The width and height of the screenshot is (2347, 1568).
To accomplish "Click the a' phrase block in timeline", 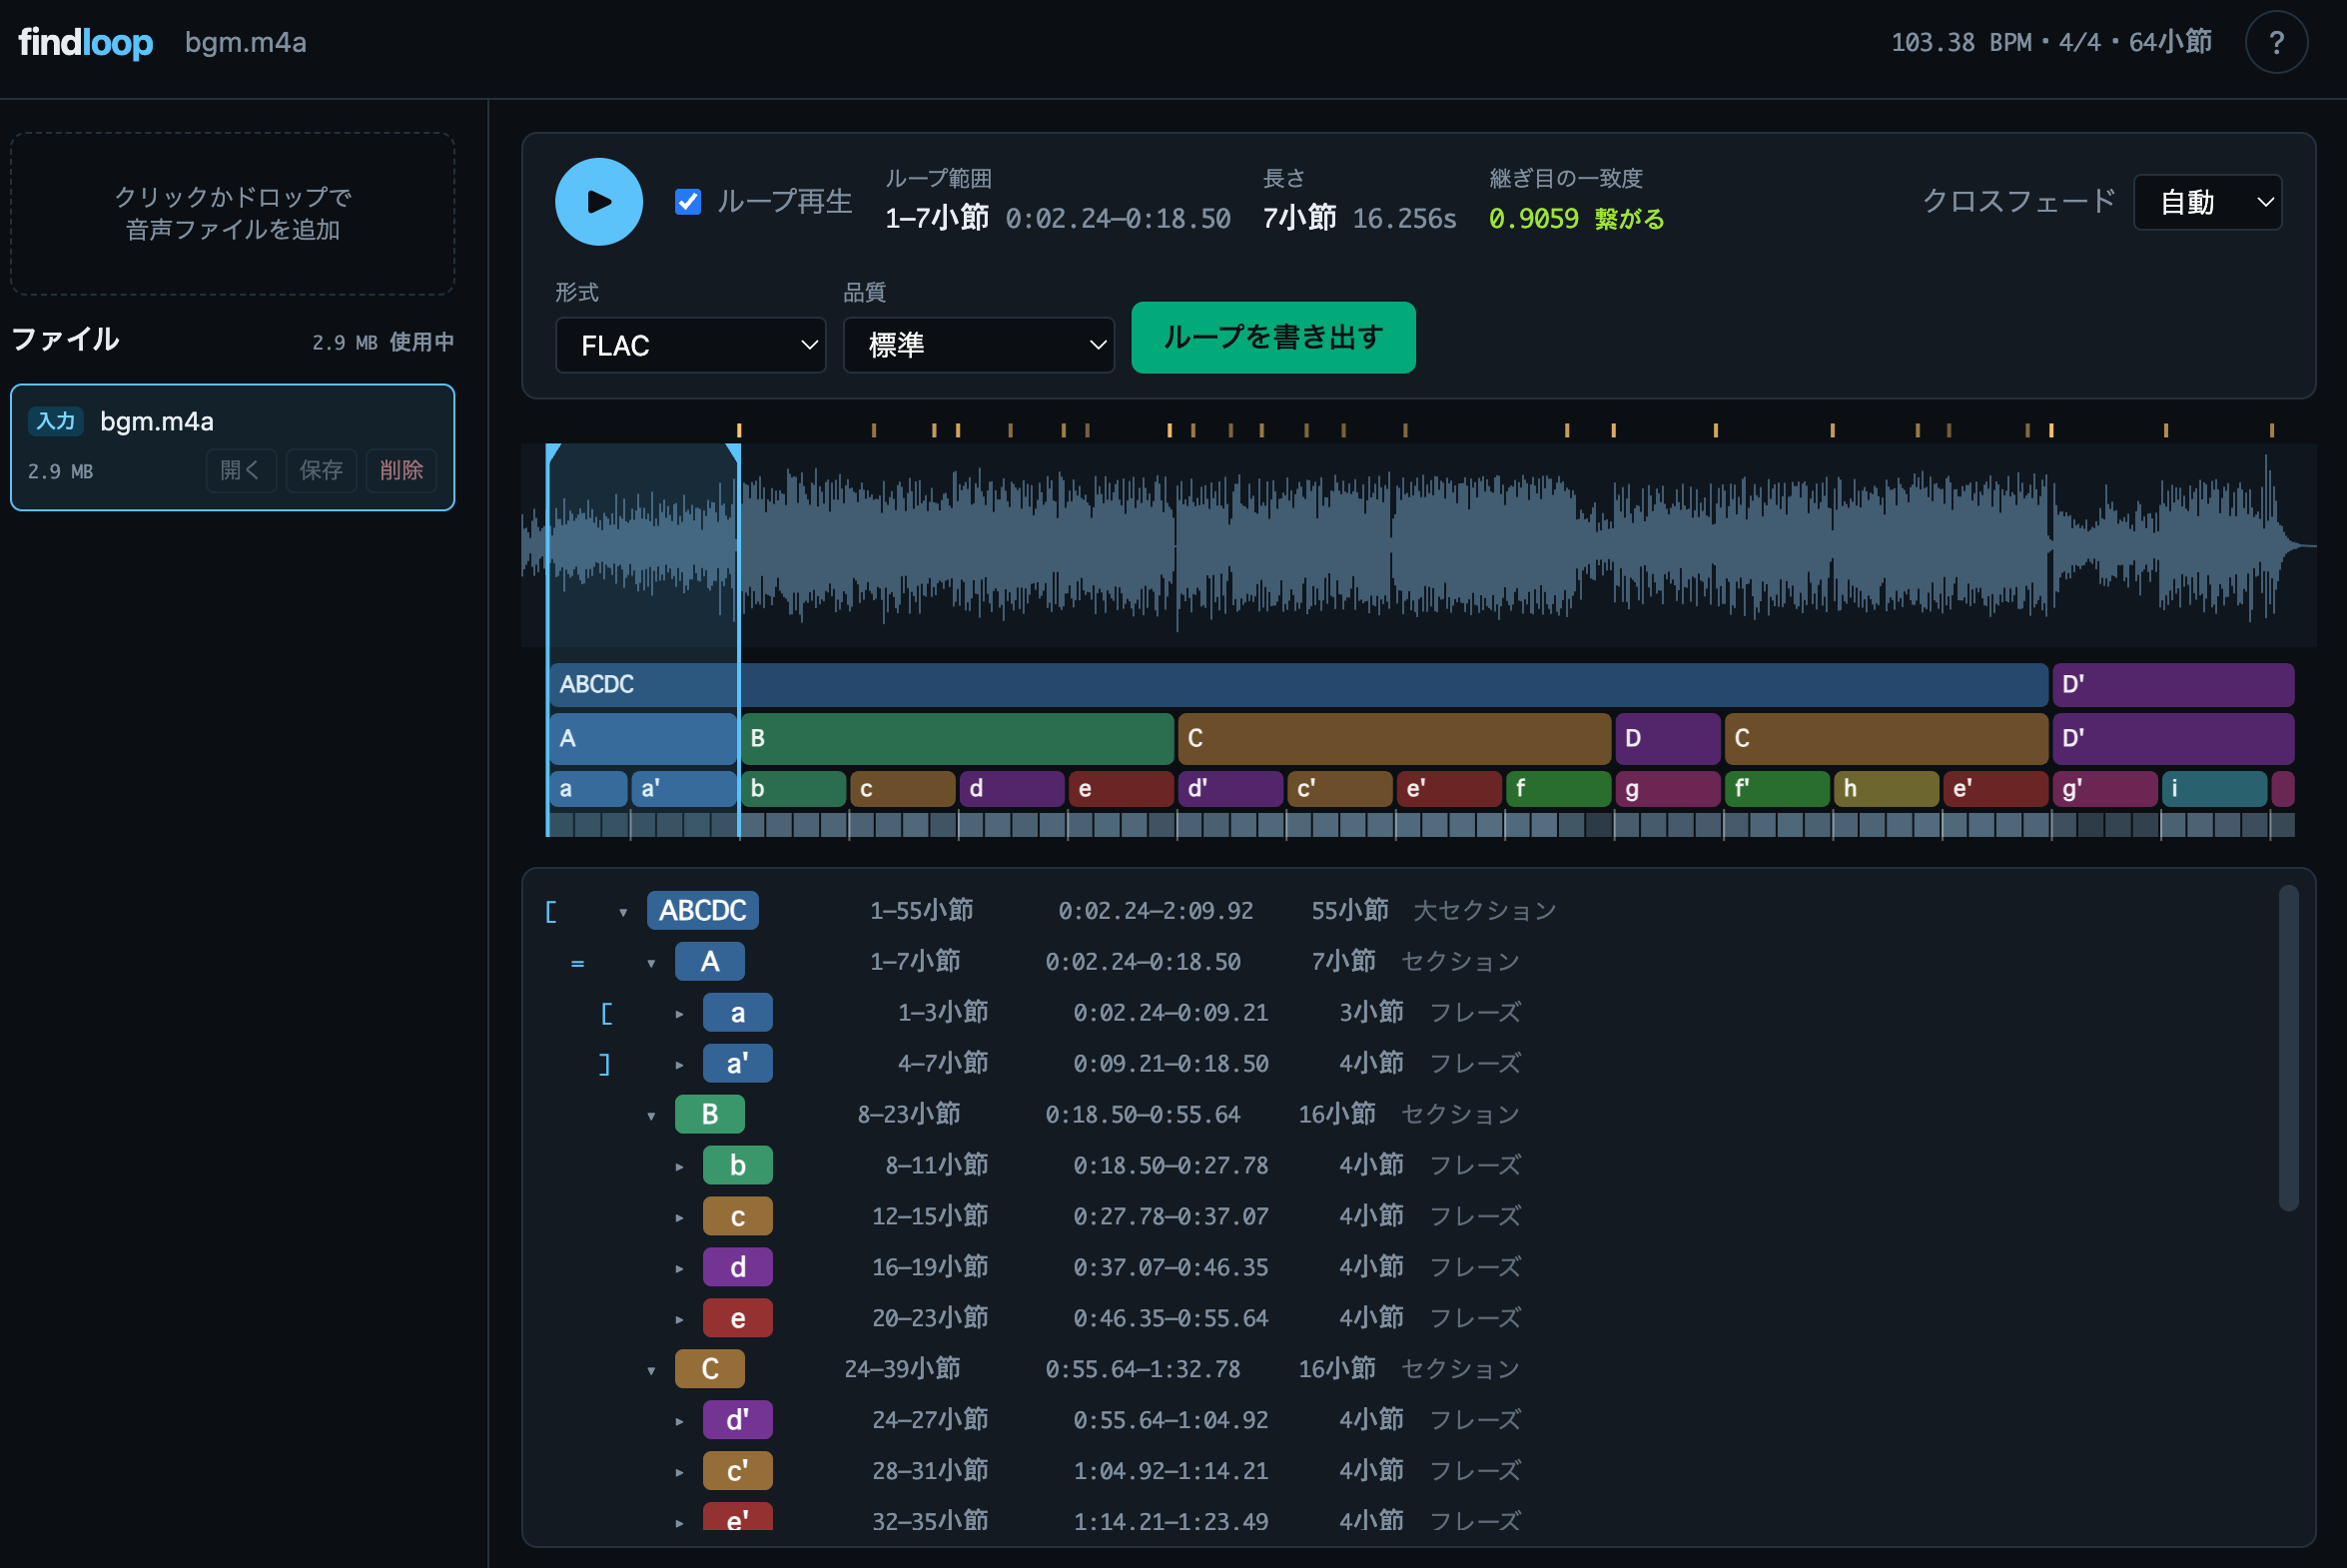I will 684,788.
